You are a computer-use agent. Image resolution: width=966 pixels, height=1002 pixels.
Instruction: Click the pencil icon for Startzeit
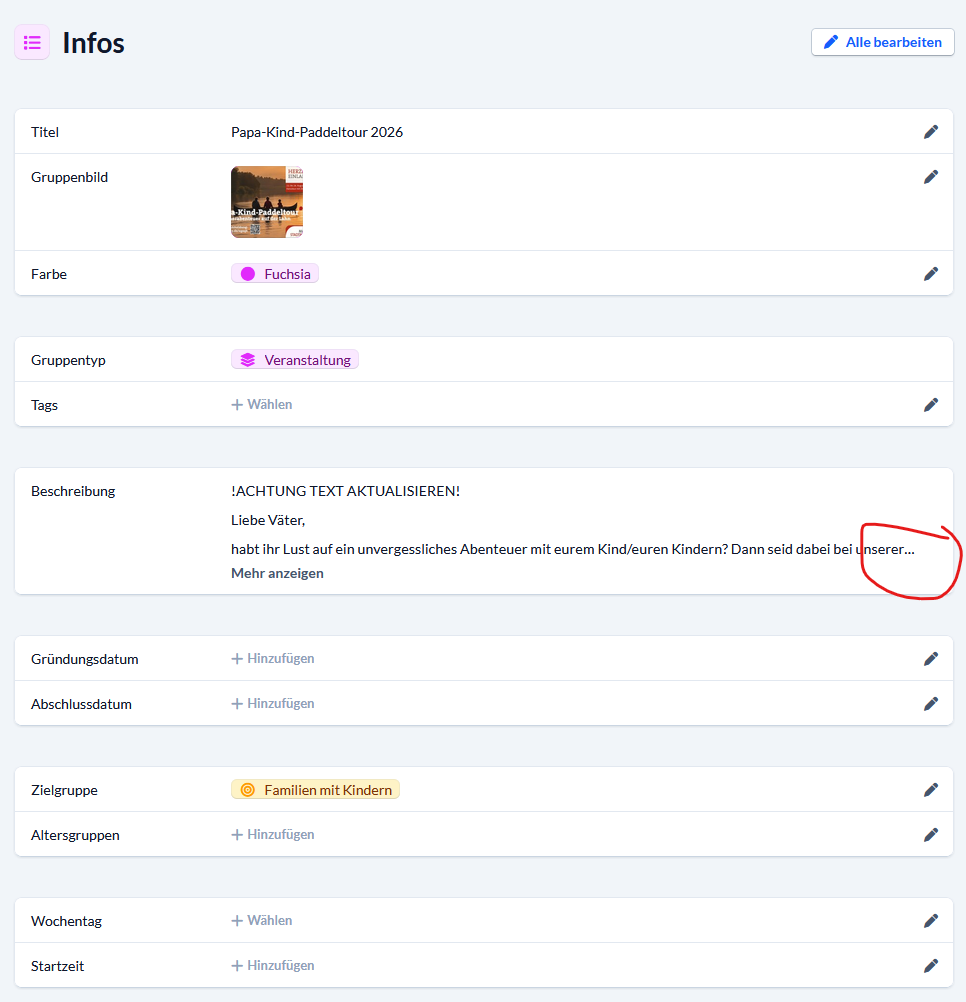click(930, 966)
